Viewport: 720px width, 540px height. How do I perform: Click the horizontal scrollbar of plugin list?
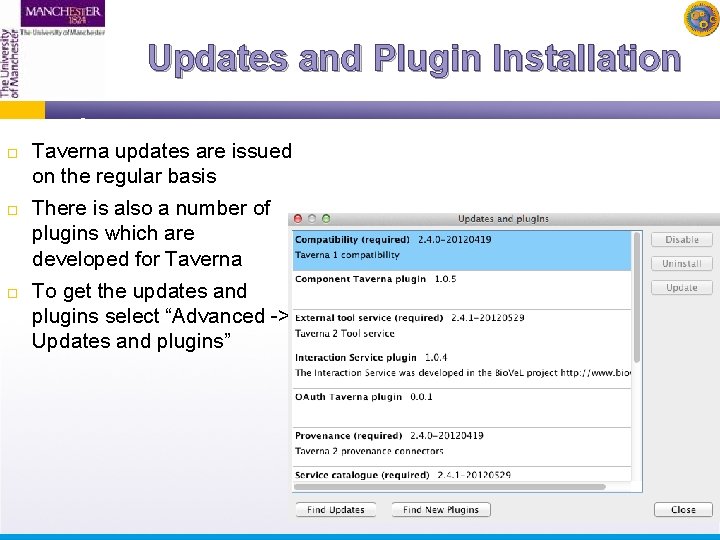(x=450, y=487)
